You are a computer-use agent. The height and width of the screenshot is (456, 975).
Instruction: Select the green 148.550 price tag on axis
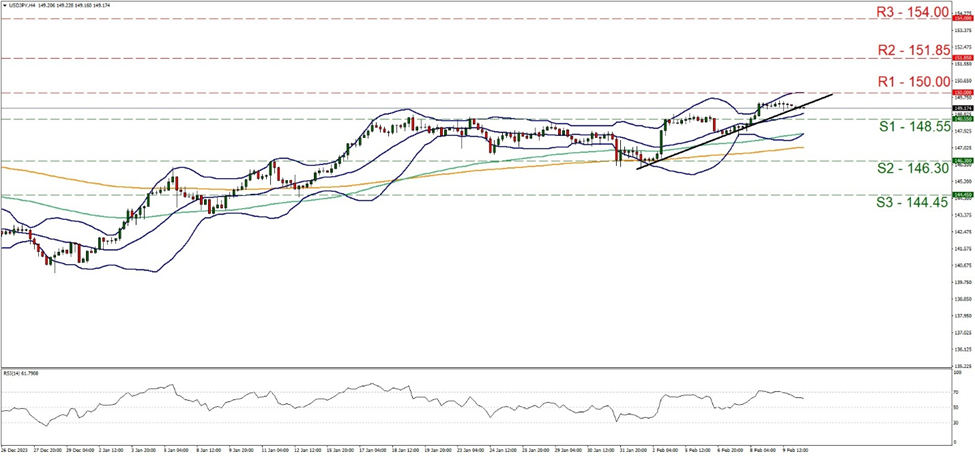963,118
